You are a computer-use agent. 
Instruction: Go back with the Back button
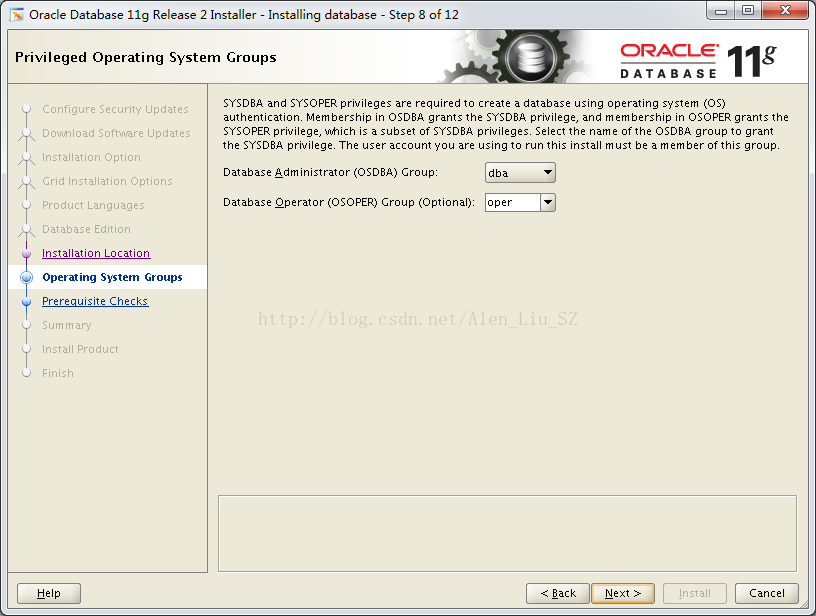pos(558,593)
